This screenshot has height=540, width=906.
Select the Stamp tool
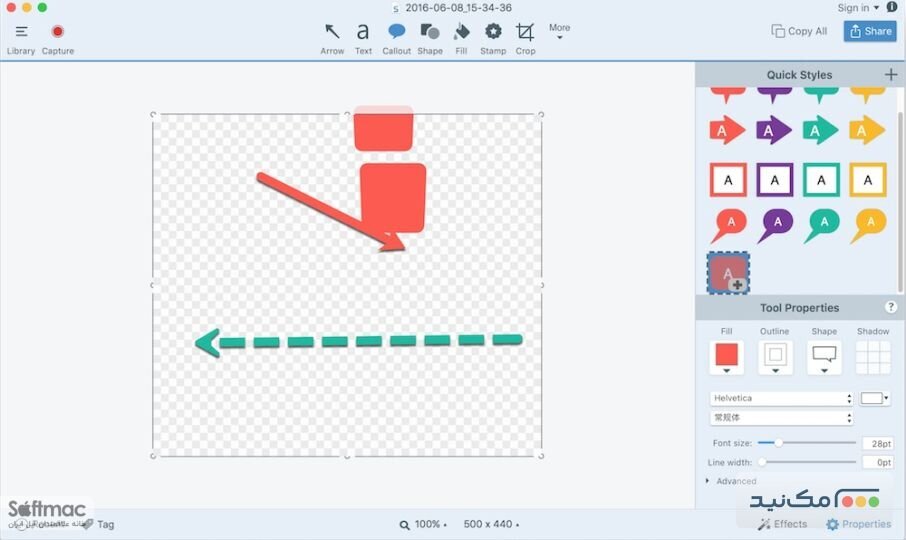(493, 39)
